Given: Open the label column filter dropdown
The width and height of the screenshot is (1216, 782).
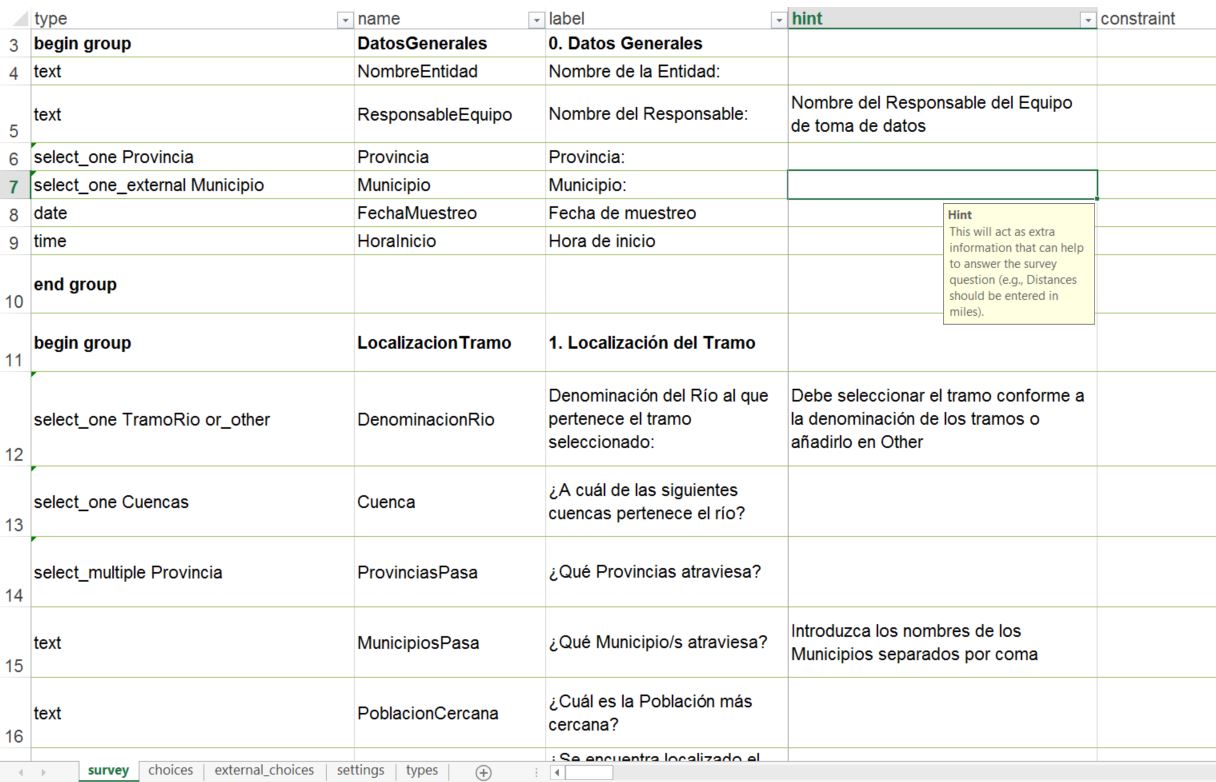Looking at the screenshot, I should [778, 19].
